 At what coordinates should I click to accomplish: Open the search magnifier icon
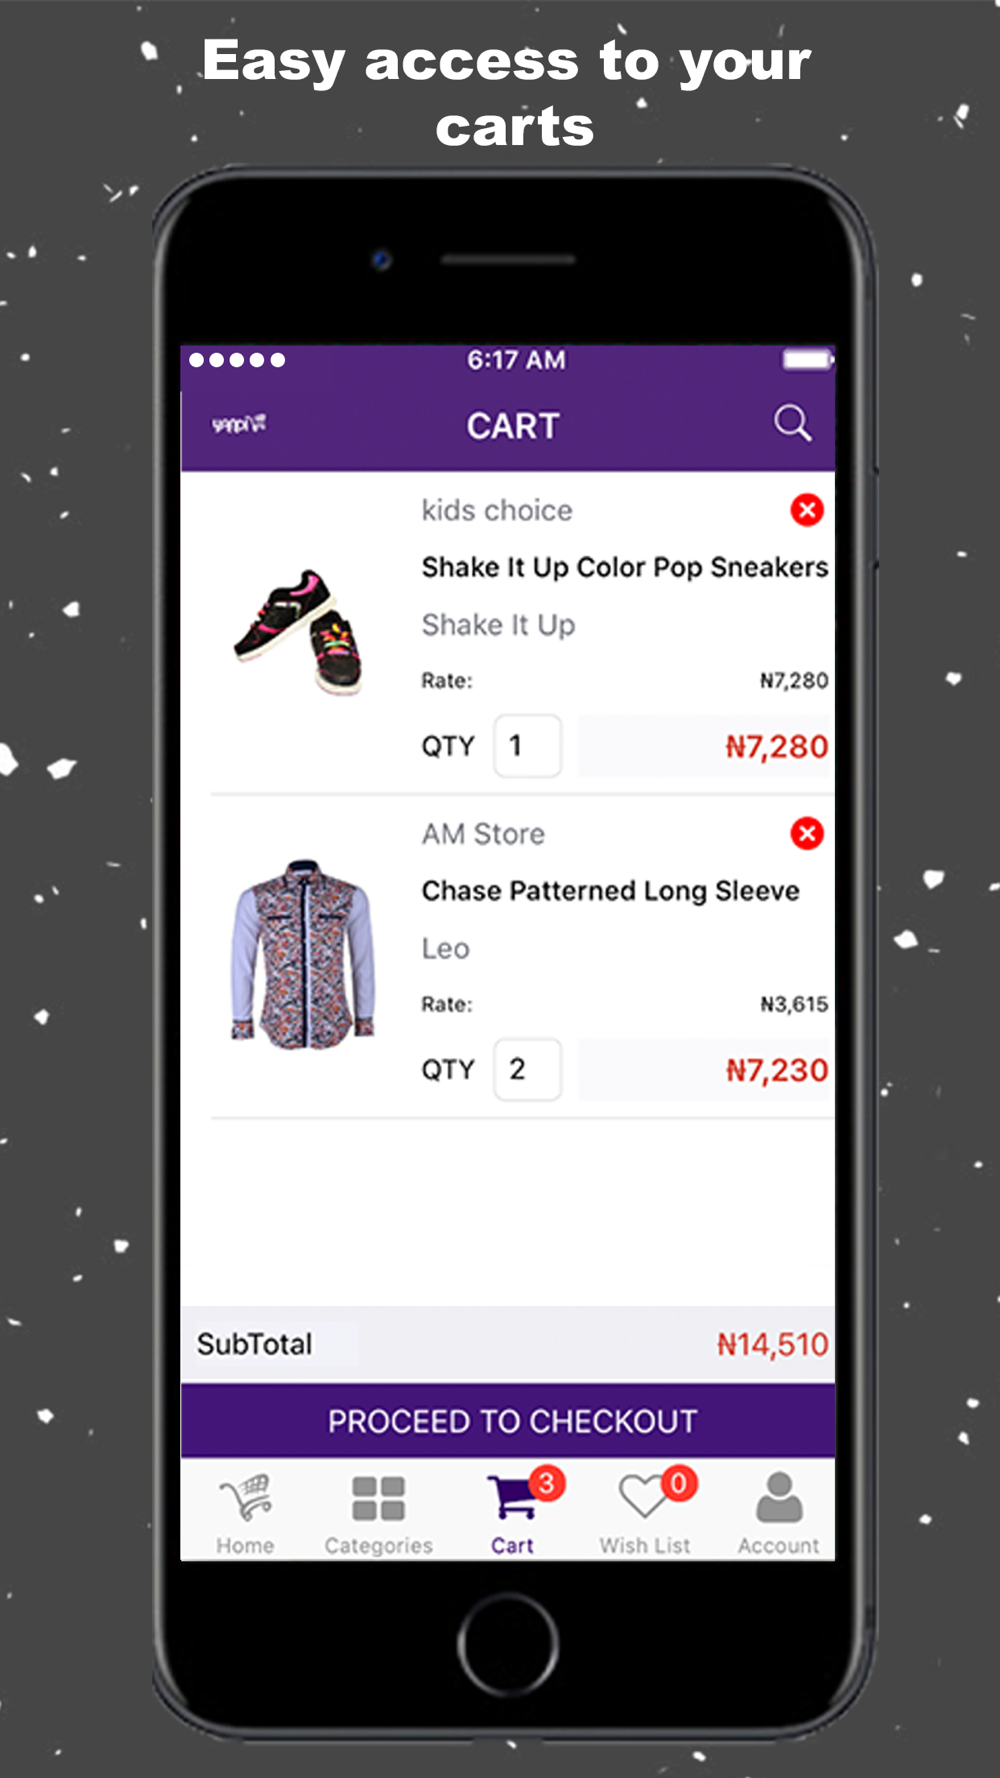click(x=792, y=424)
